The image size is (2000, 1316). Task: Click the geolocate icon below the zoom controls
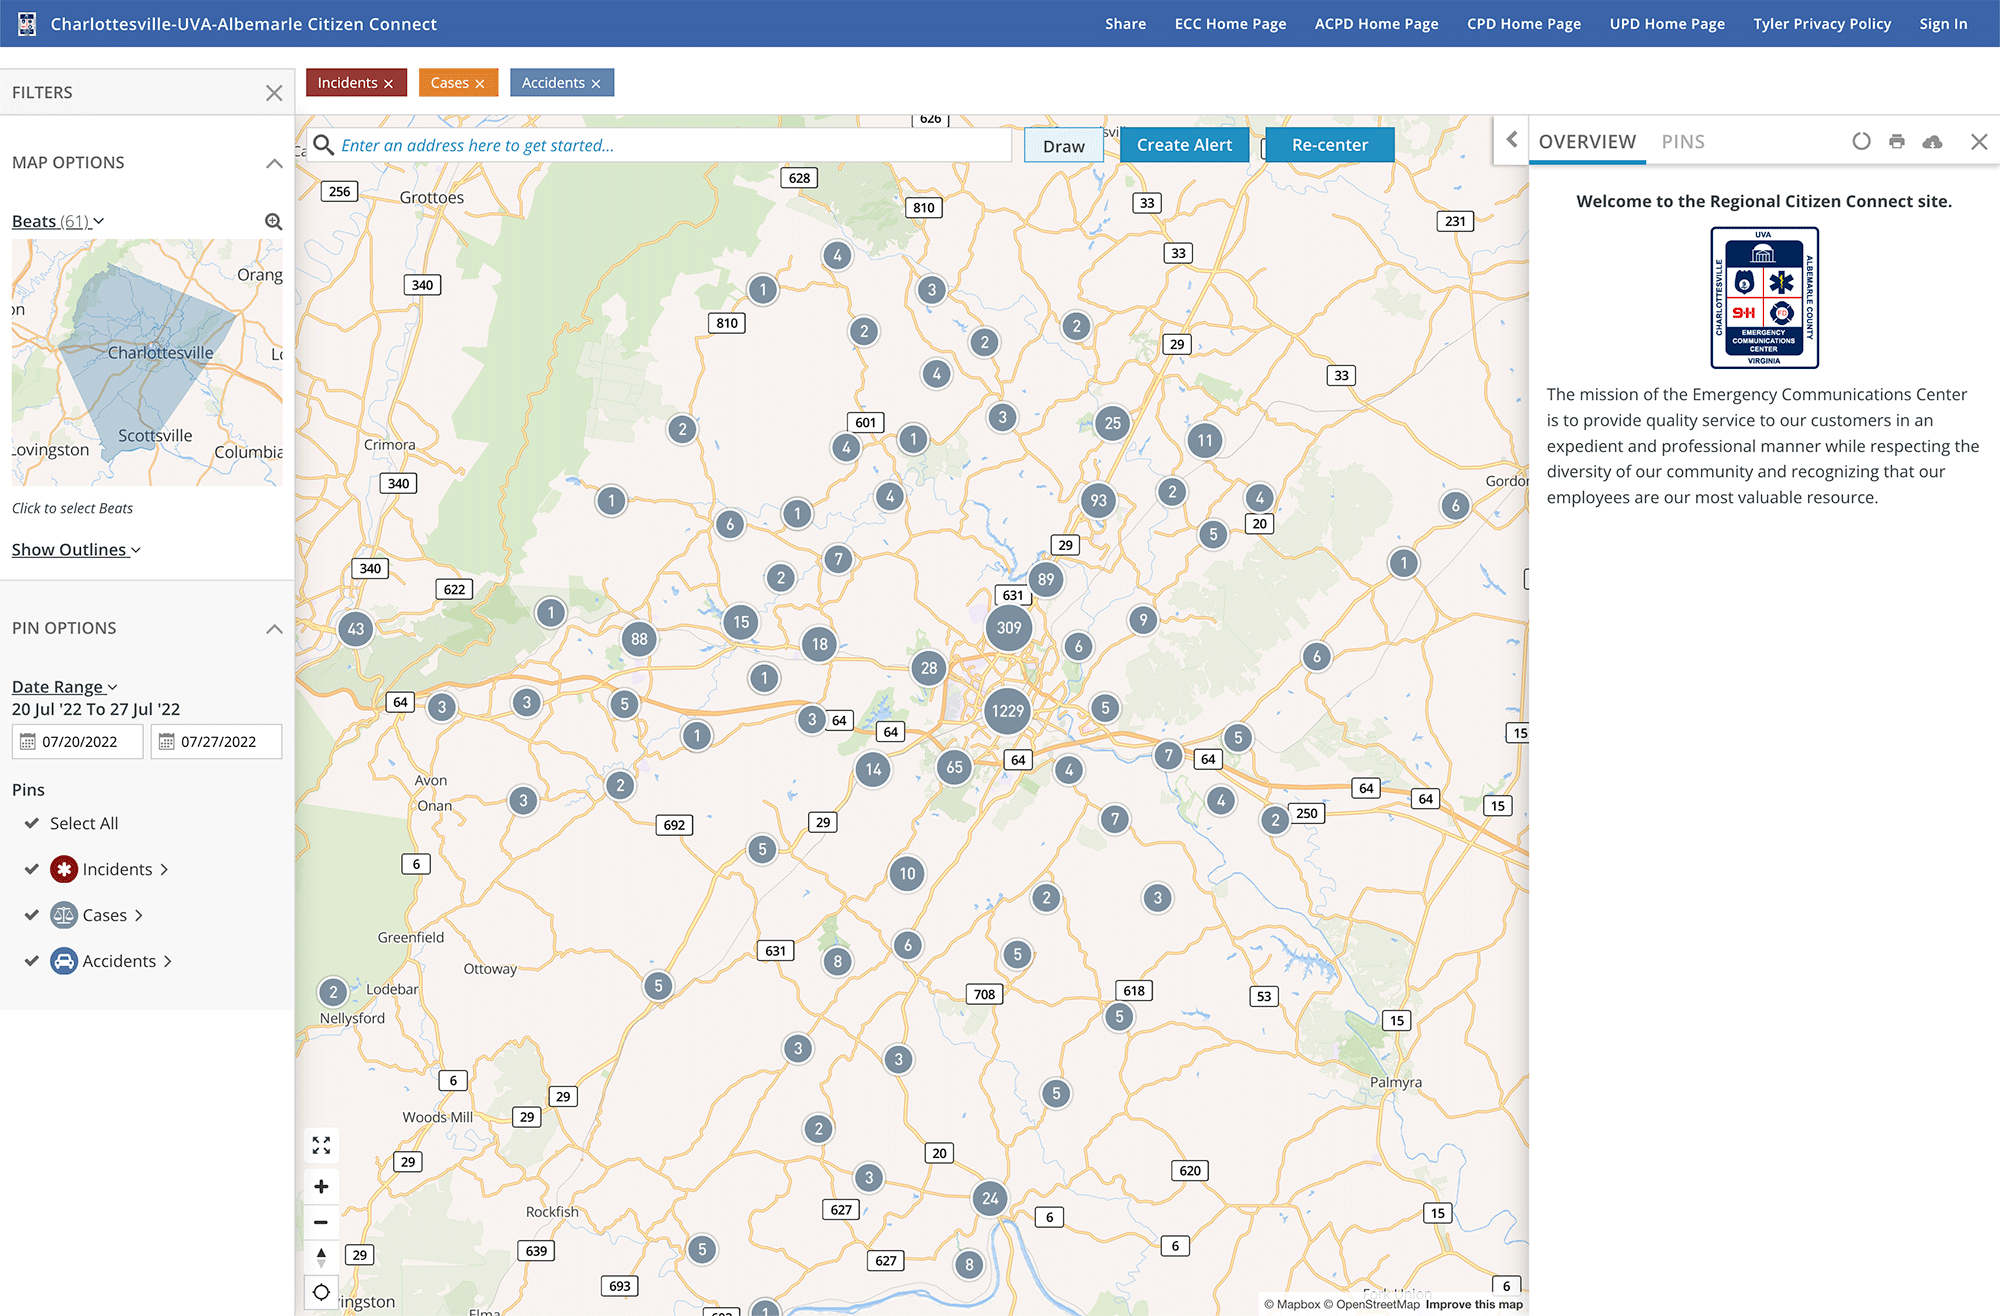point(321,1291)
